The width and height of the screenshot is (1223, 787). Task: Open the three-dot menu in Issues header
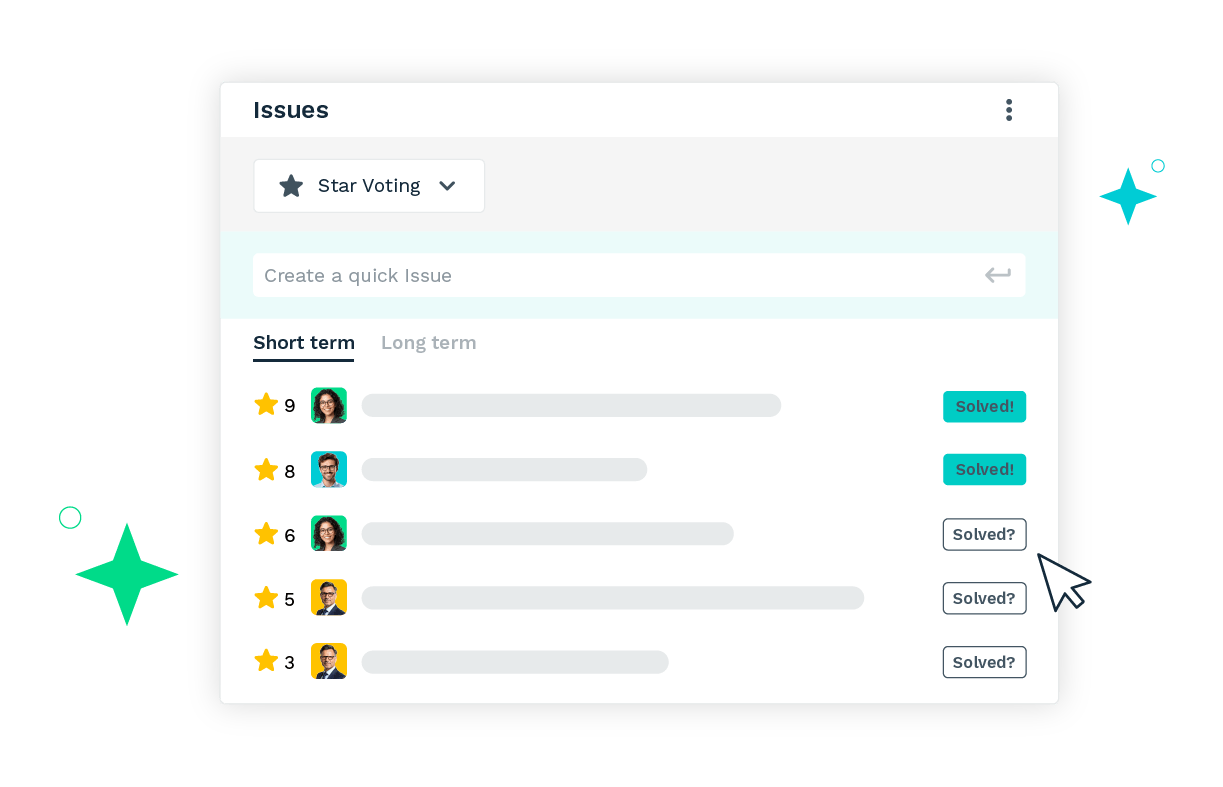coord(1008,110)
